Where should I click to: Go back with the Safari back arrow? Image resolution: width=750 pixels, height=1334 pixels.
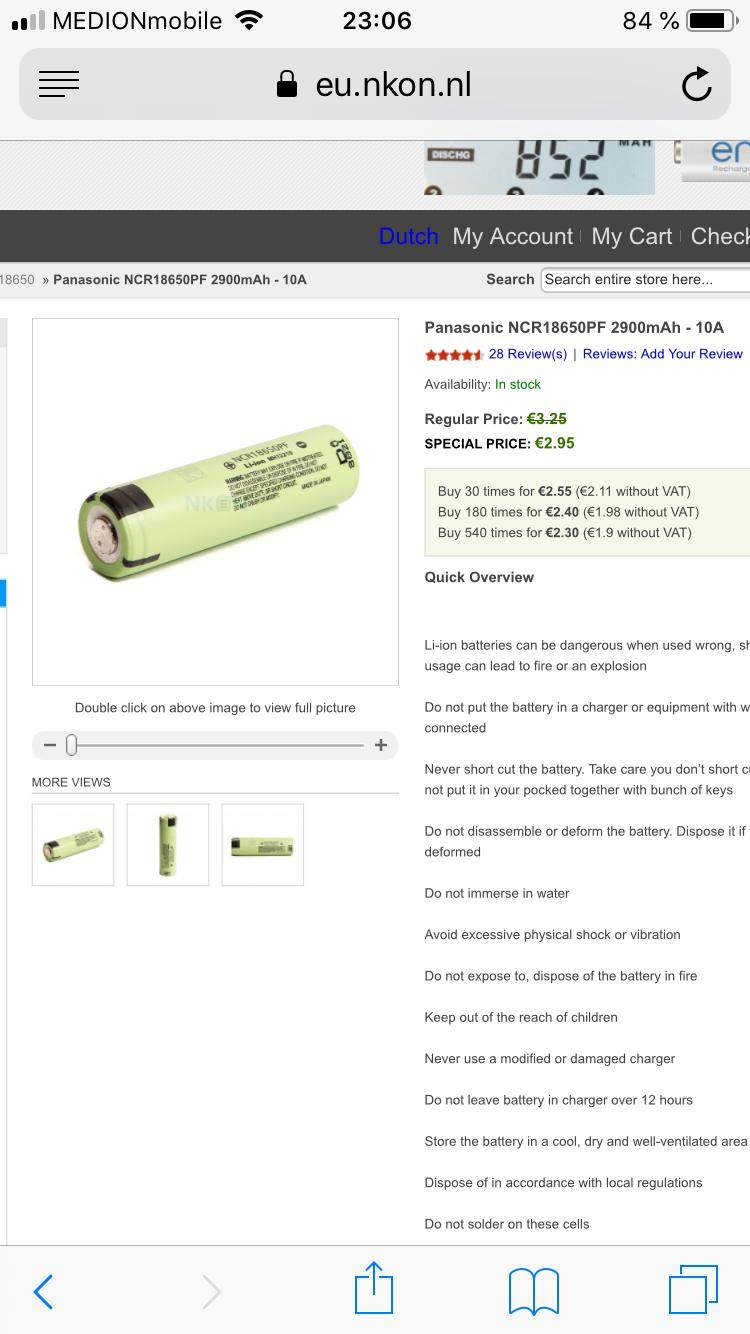(x=43, y=1292)
